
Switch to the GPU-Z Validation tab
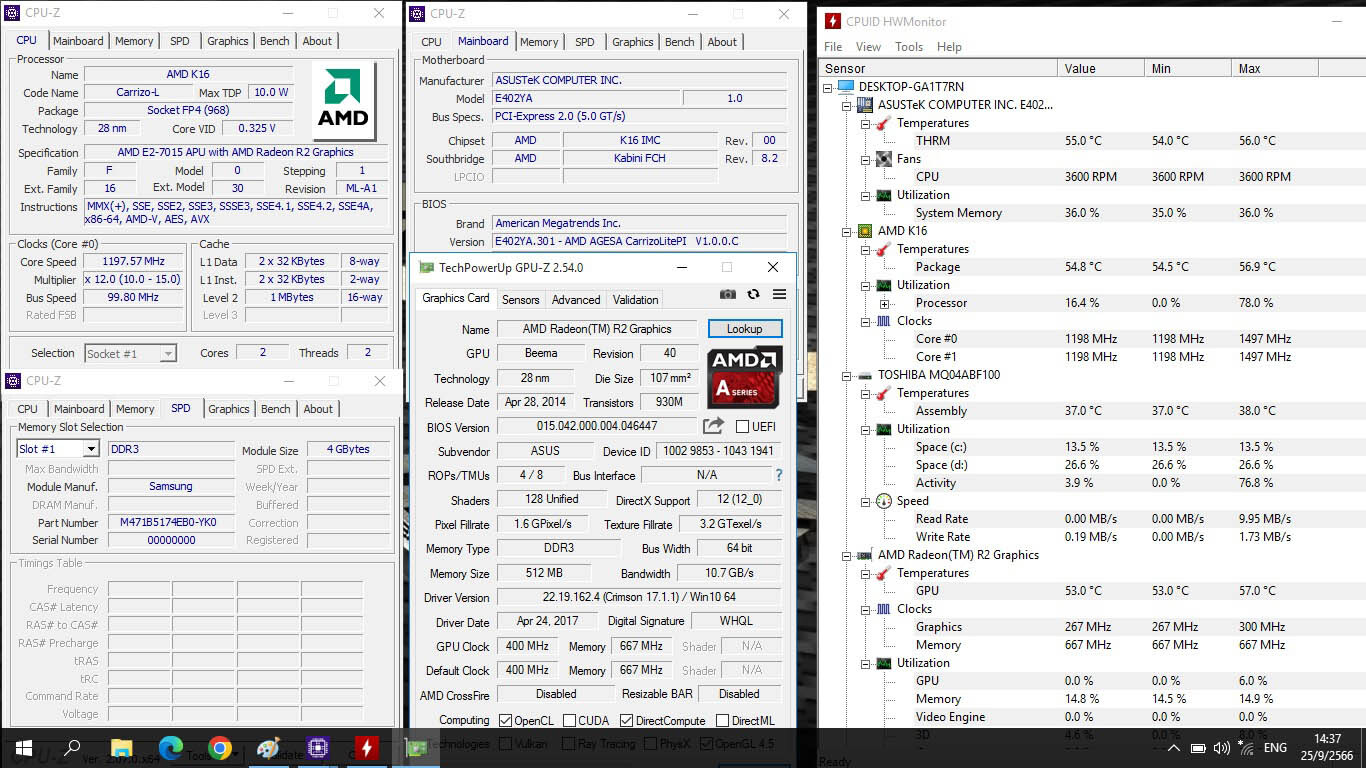click(635, 299)
